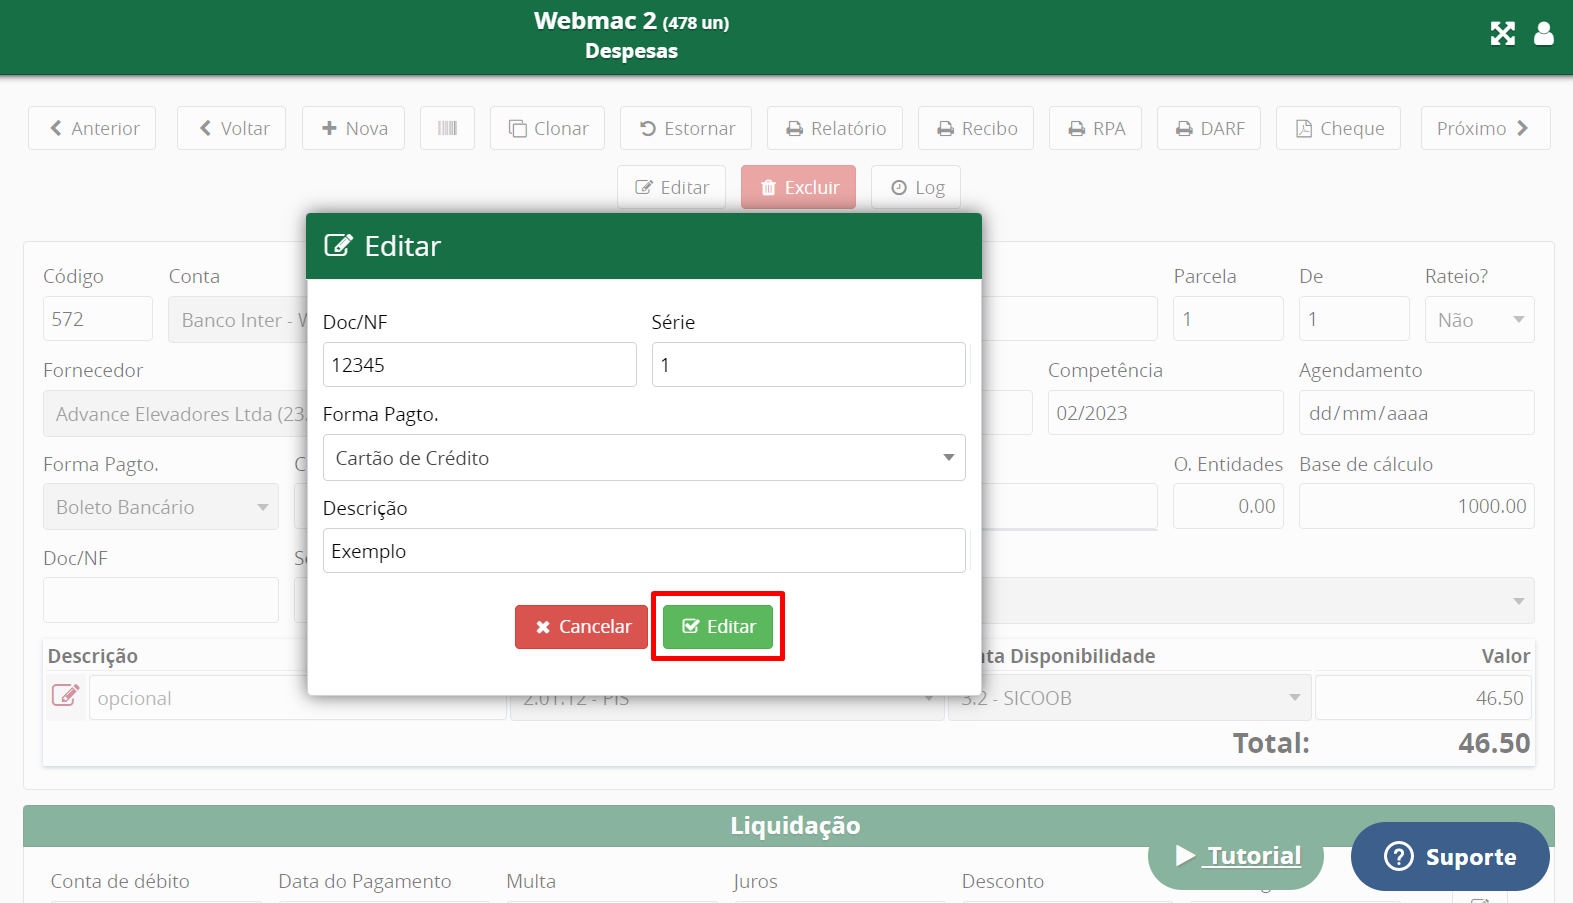Viewport: 1573px width, 903px height.
Task: Click the edit icon beside description row
Action: tap(65, 695)
